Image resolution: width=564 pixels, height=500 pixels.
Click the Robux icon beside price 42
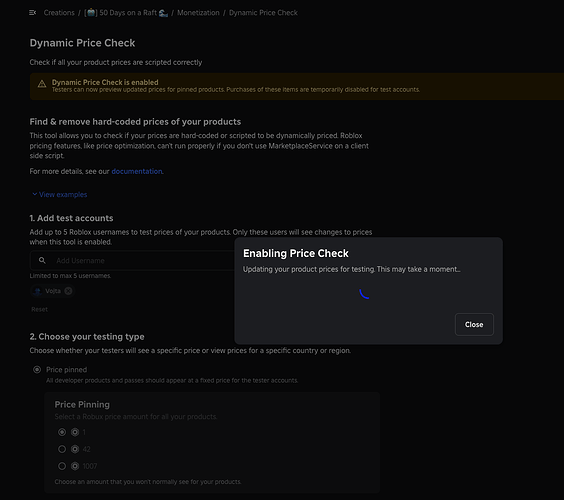coord(75,449)
